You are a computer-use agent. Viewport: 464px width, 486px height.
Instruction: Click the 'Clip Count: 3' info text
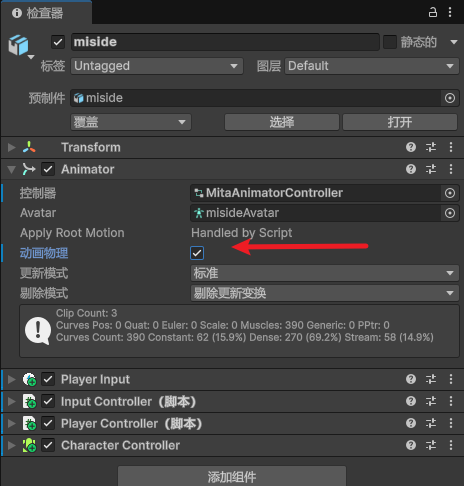pos(86,313)
